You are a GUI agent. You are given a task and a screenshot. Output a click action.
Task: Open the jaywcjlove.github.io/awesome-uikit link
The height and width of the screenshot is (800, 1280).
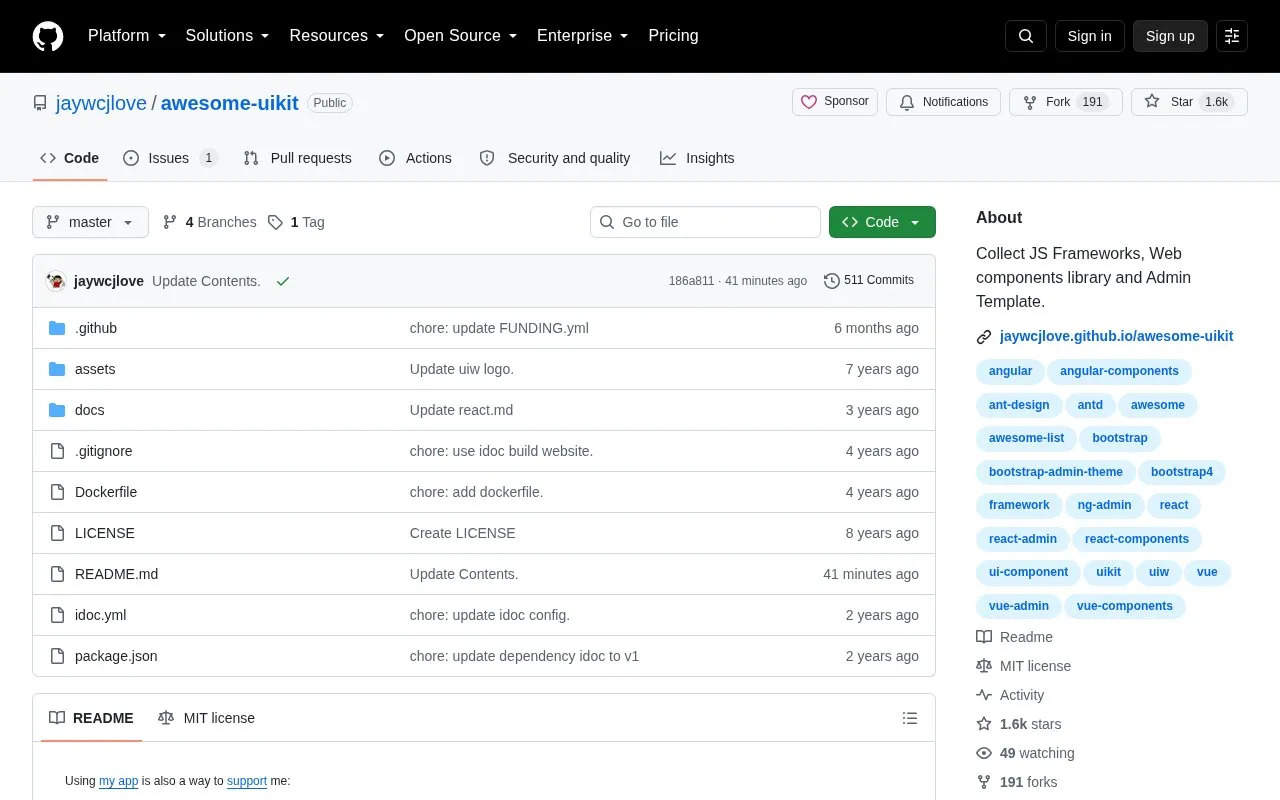click(1116, 337)
